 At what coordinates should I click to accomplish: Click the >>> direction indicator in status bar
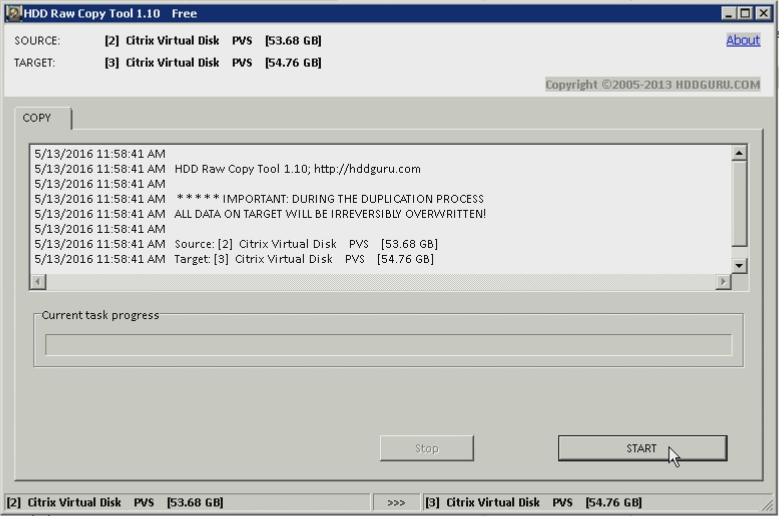coord(396,502)
